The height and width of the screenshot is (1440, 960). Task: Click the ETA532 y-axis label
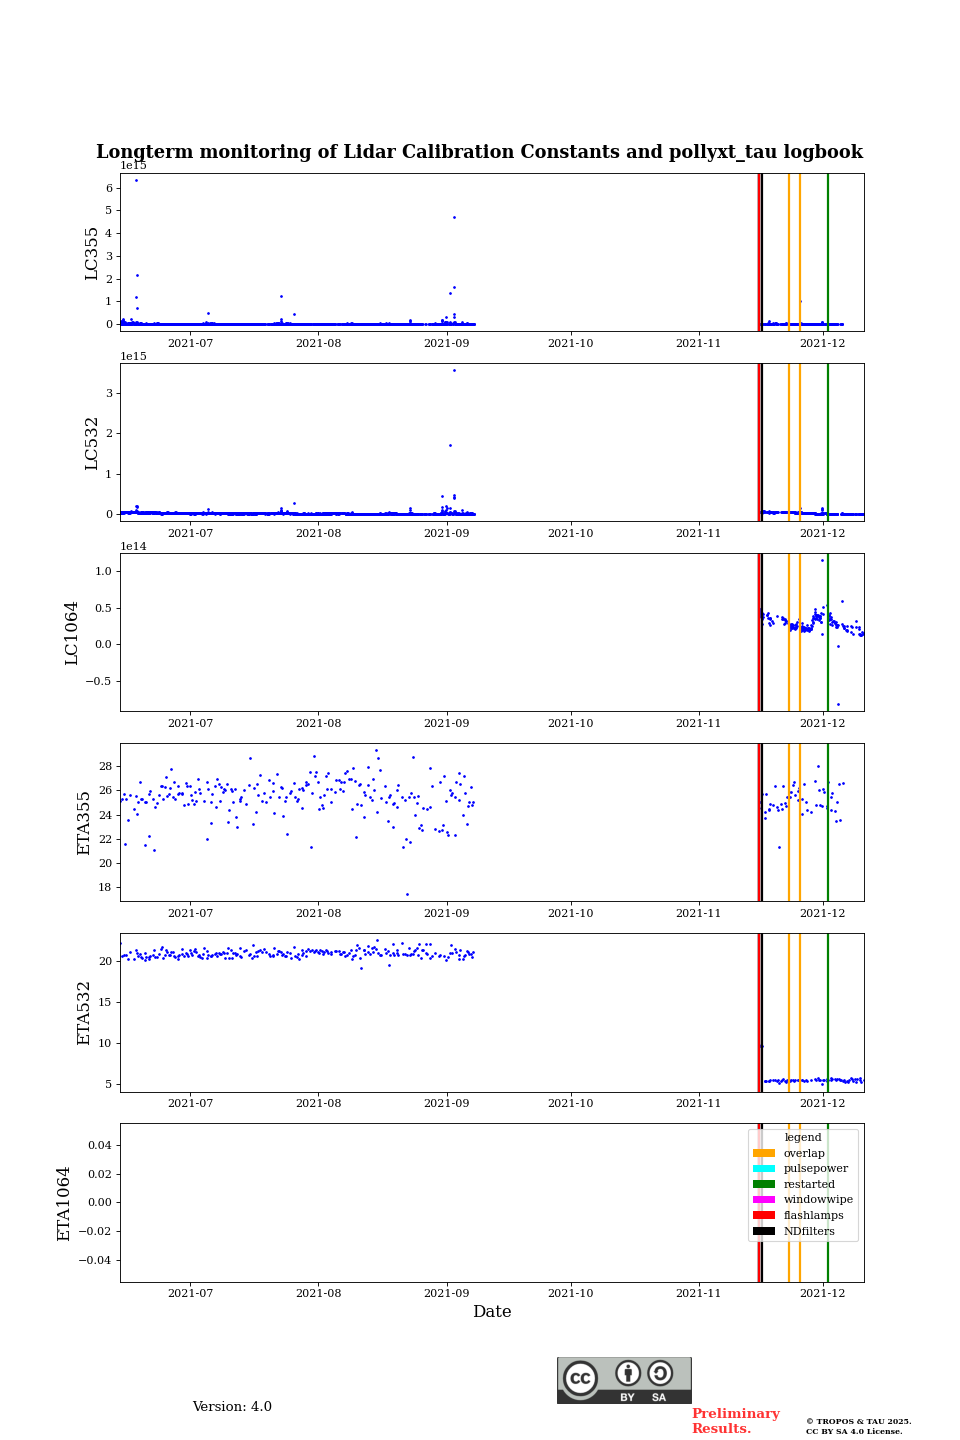[x=84, y=1013]
